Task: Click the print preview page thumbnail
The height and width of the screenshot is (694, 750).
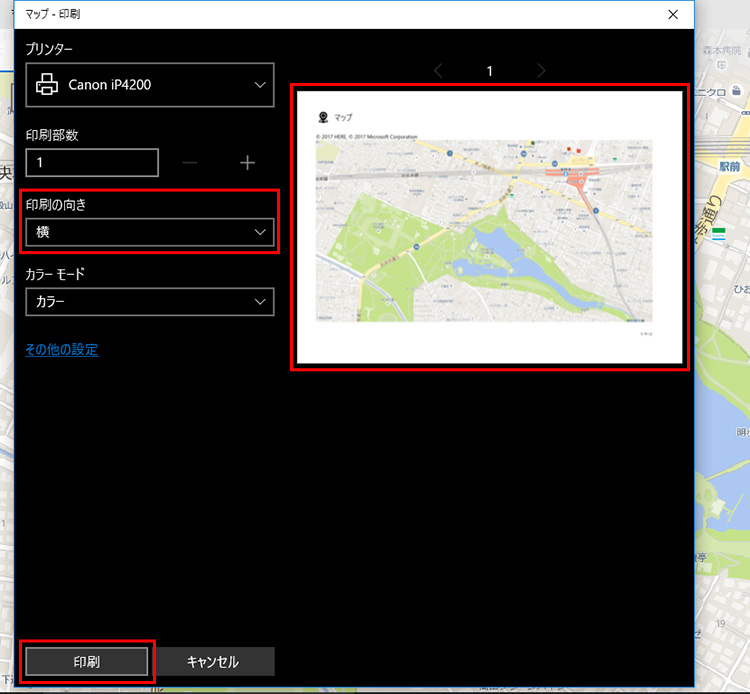Action: coord(489,228)
